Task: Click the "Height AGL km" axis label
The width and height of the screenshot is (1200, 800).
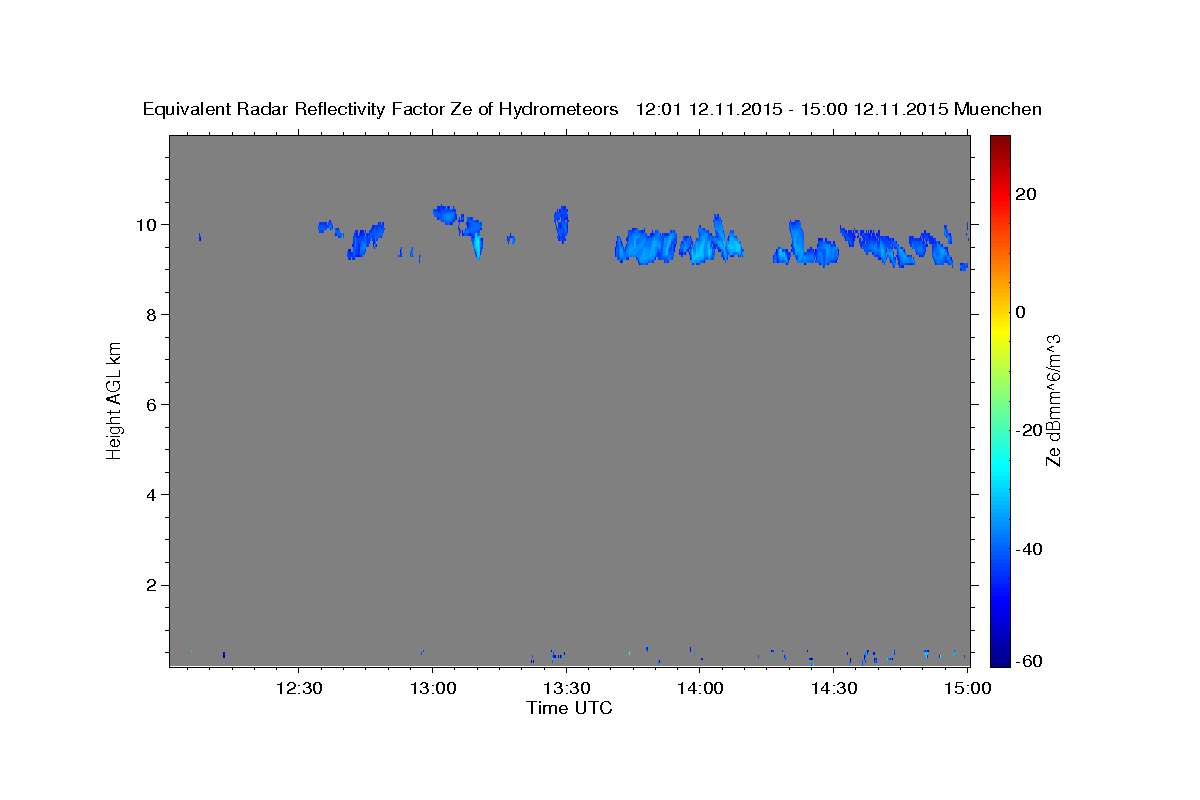Action: 114,399
